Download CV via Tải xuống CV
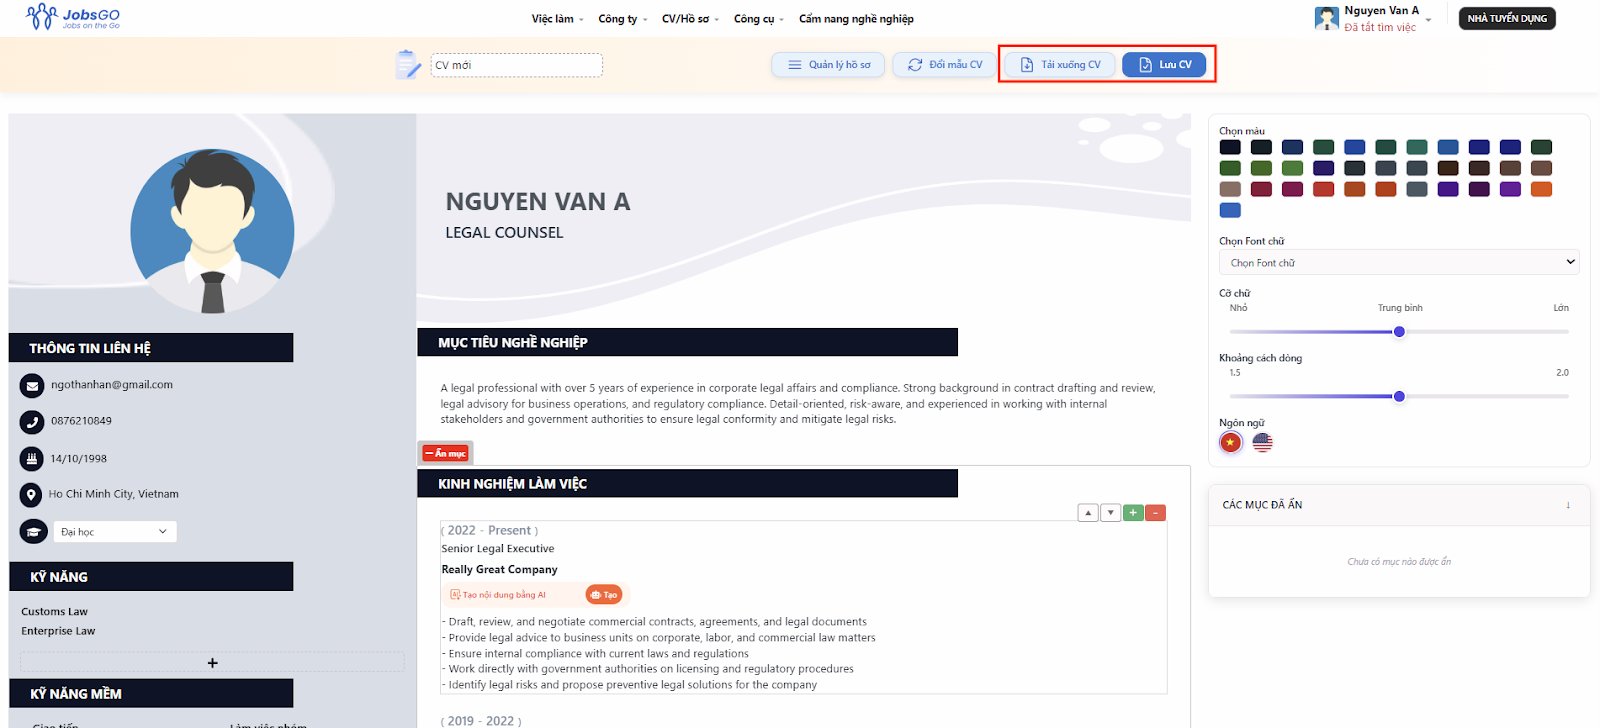Viewport: 1600px width, 728px height. [1060, 65]
